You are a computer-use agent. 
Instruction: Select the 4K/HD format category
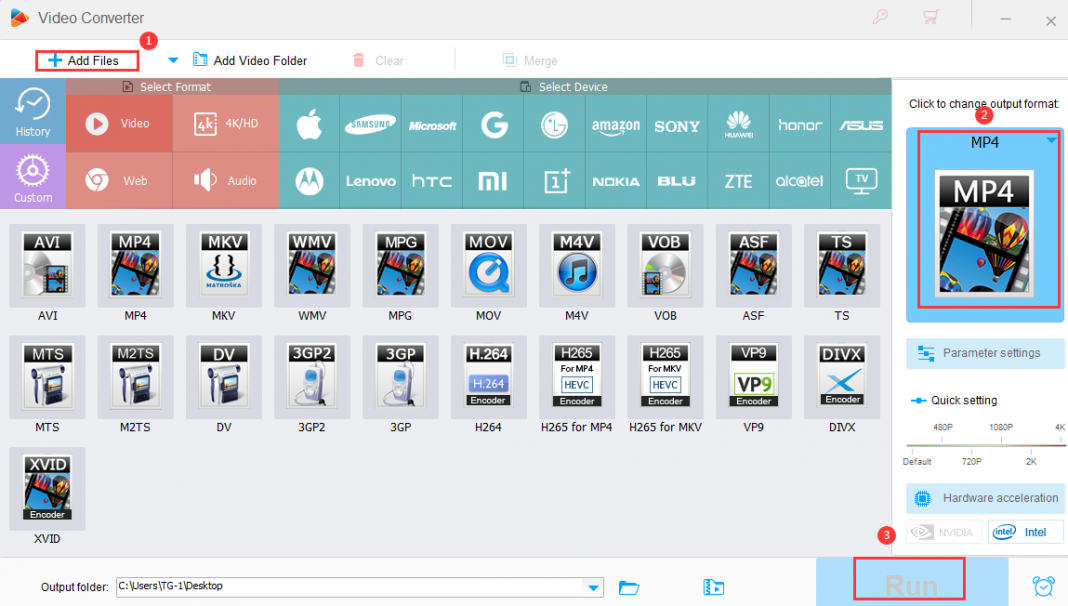tap(226, 123)
